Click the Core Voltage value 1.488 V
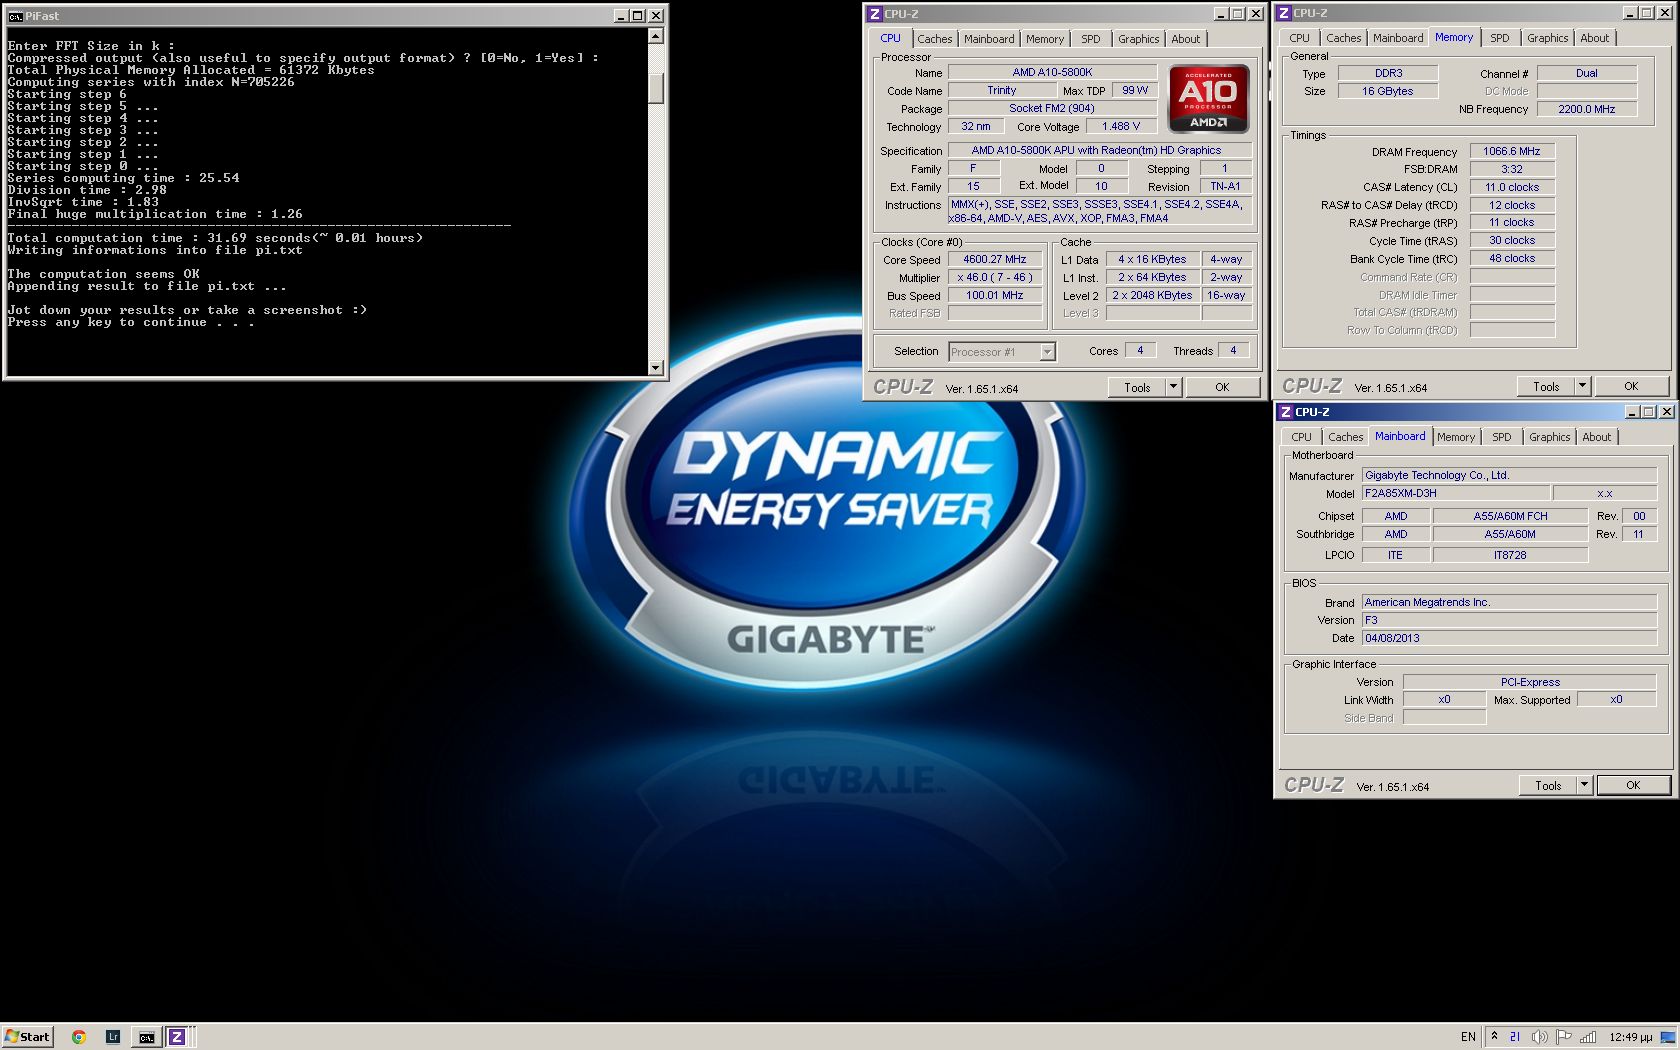 (x=1121, y=126)
